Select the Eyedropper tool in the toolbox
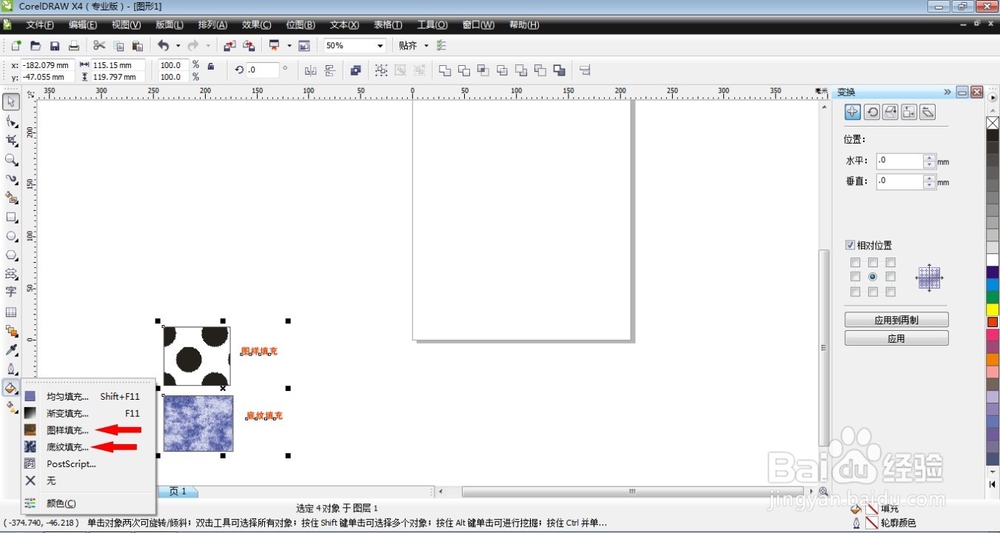Screen dimensions: 1000x533 (11, 349)
